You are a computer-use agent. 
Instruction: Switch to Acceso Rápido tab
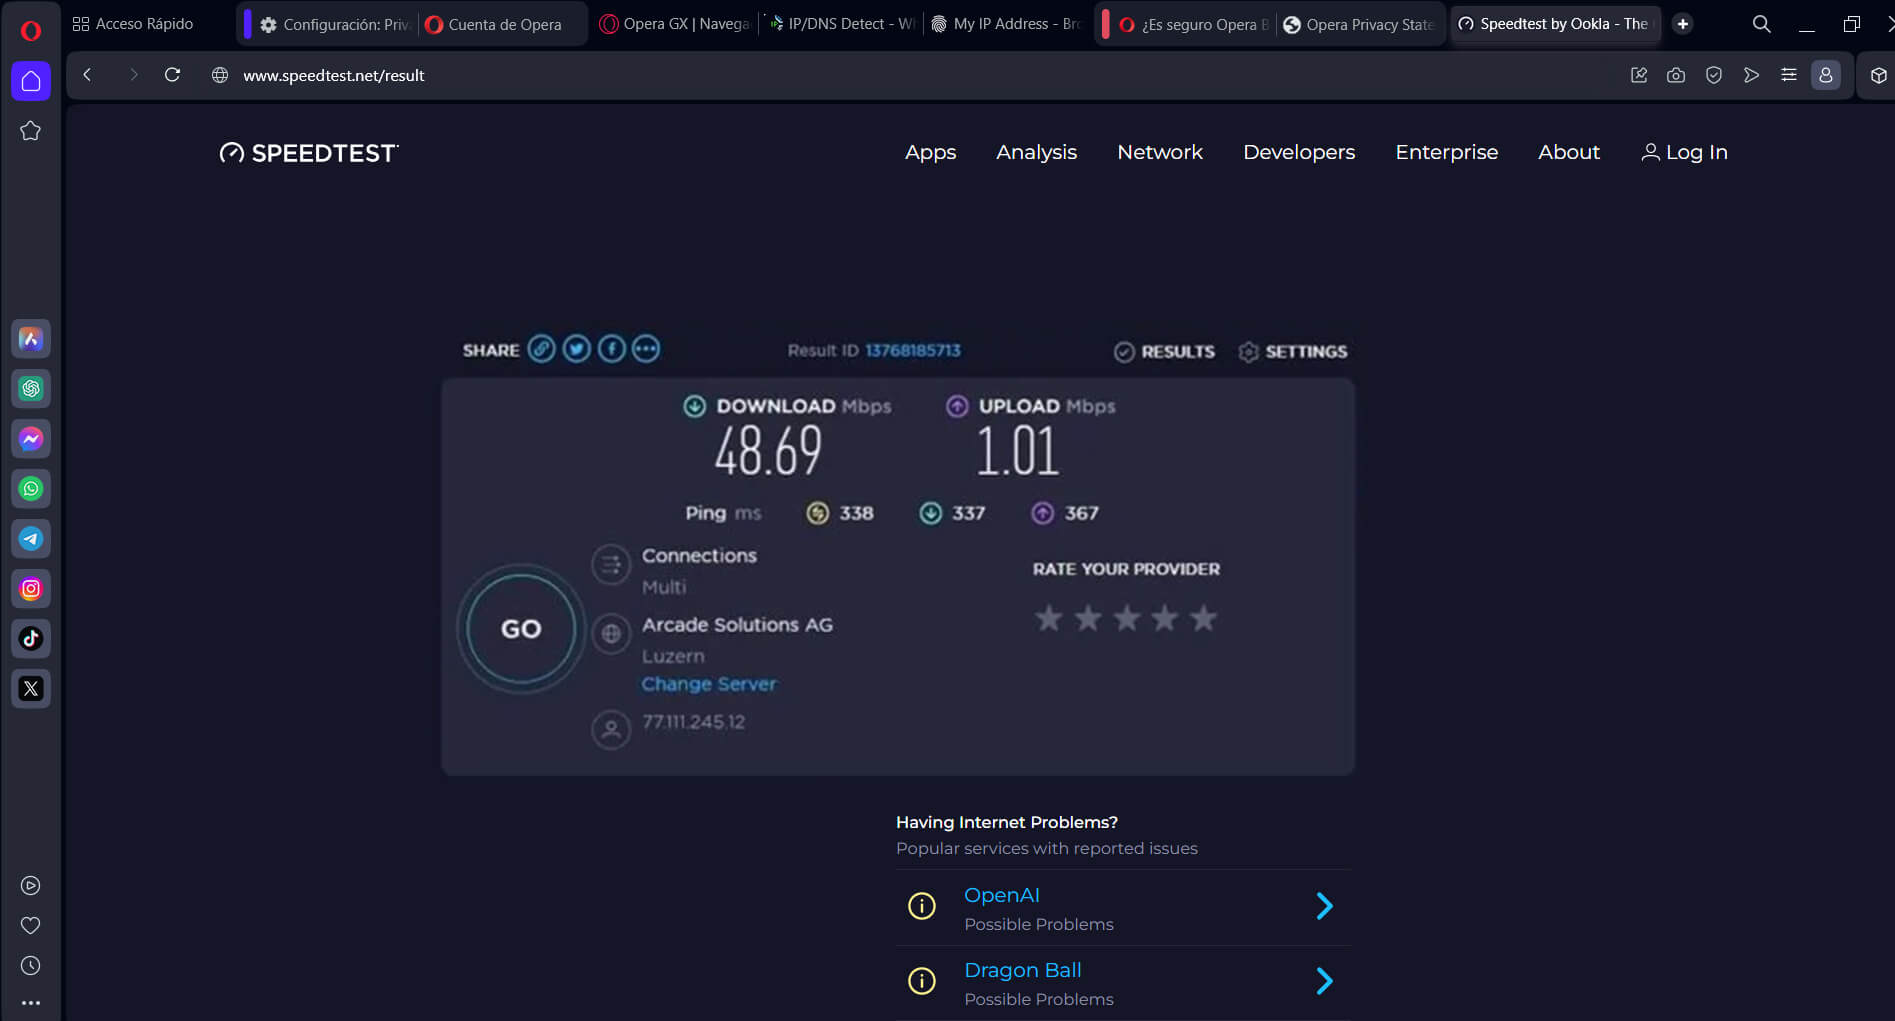click(x=133, y=24)
